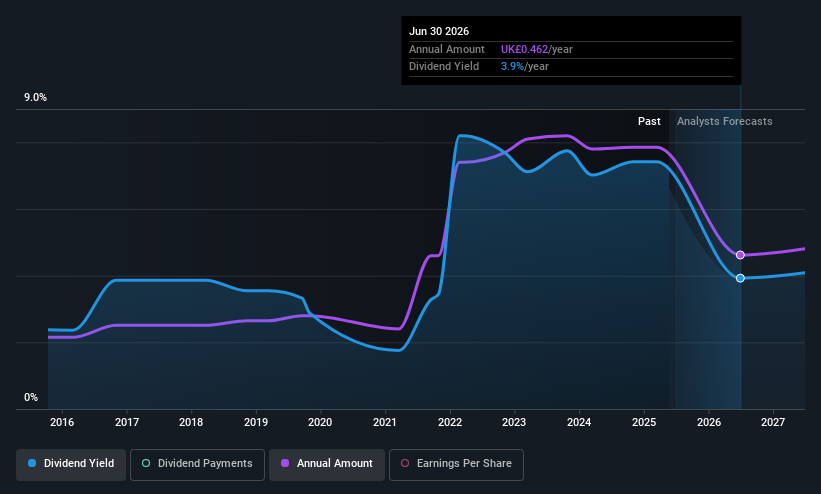Viewport: 821px width, 494px height.
Task: Click the 2018 x-axis label
Action: point(191,422)
